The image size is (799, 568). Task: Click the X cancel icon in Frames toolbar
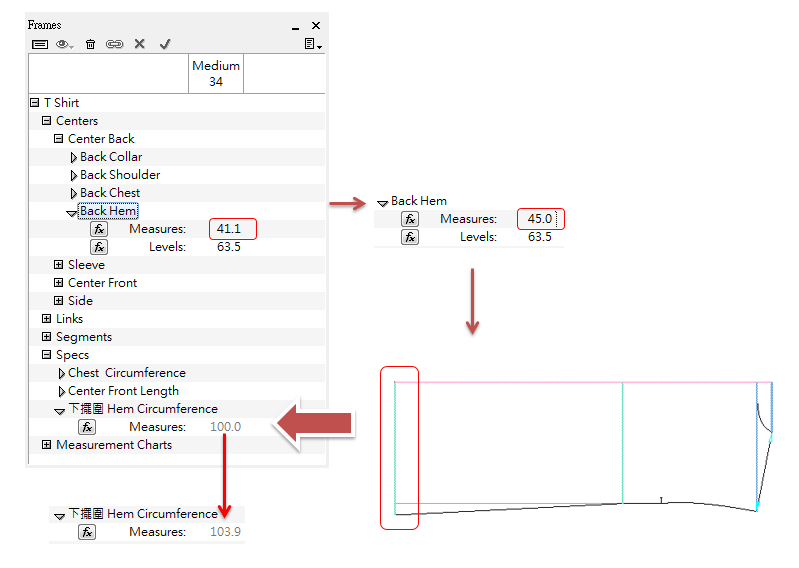pos(140,44)
